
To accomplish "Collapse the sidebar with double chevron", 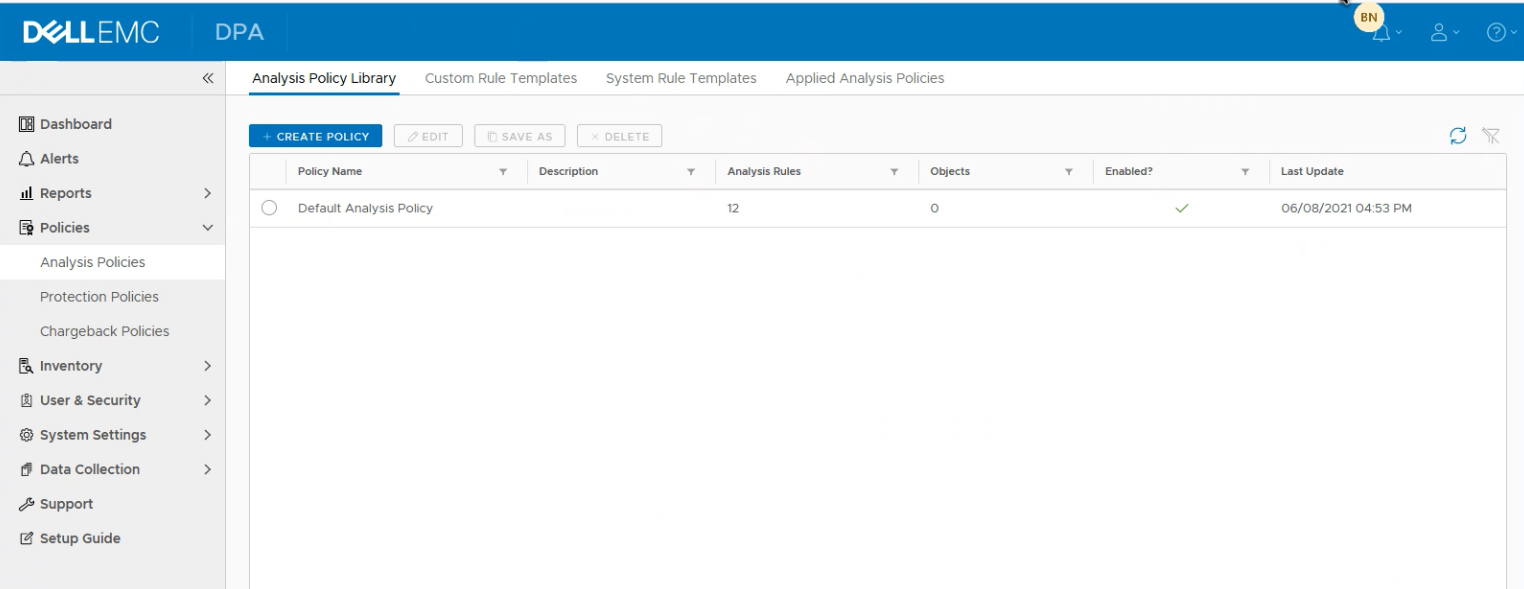I will coord(208,78).
